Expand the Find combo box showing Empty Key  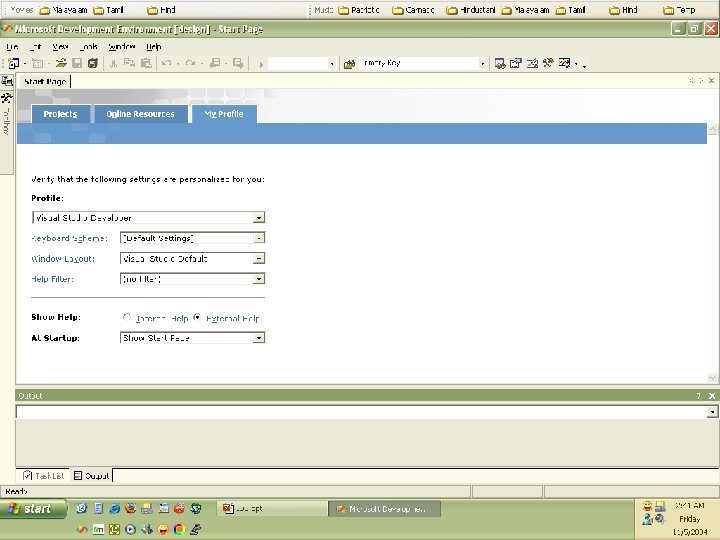point(482,64)
